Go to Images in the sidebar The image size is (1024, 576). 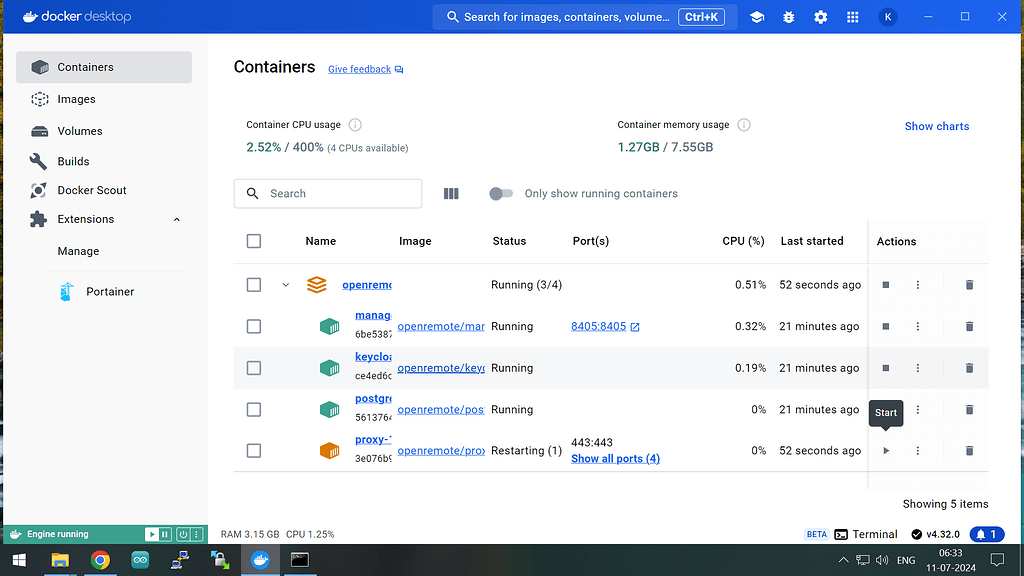pos(76,99)
